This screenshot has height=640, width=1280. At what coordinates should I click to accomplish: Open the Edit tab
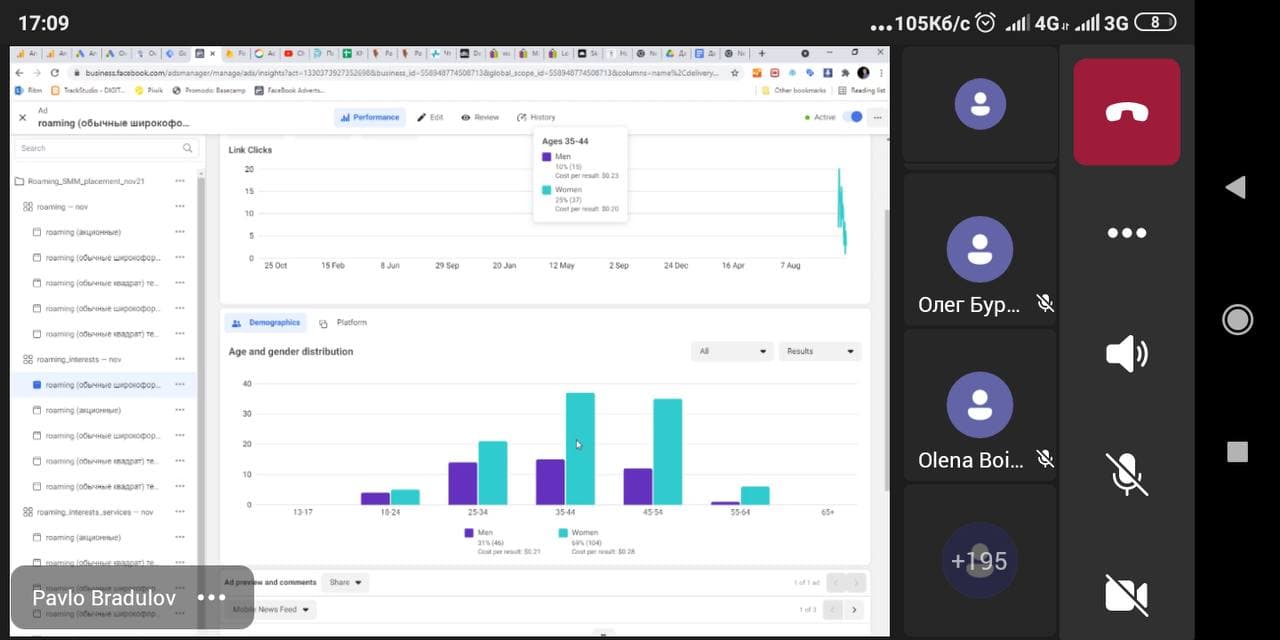click(430, 117)
